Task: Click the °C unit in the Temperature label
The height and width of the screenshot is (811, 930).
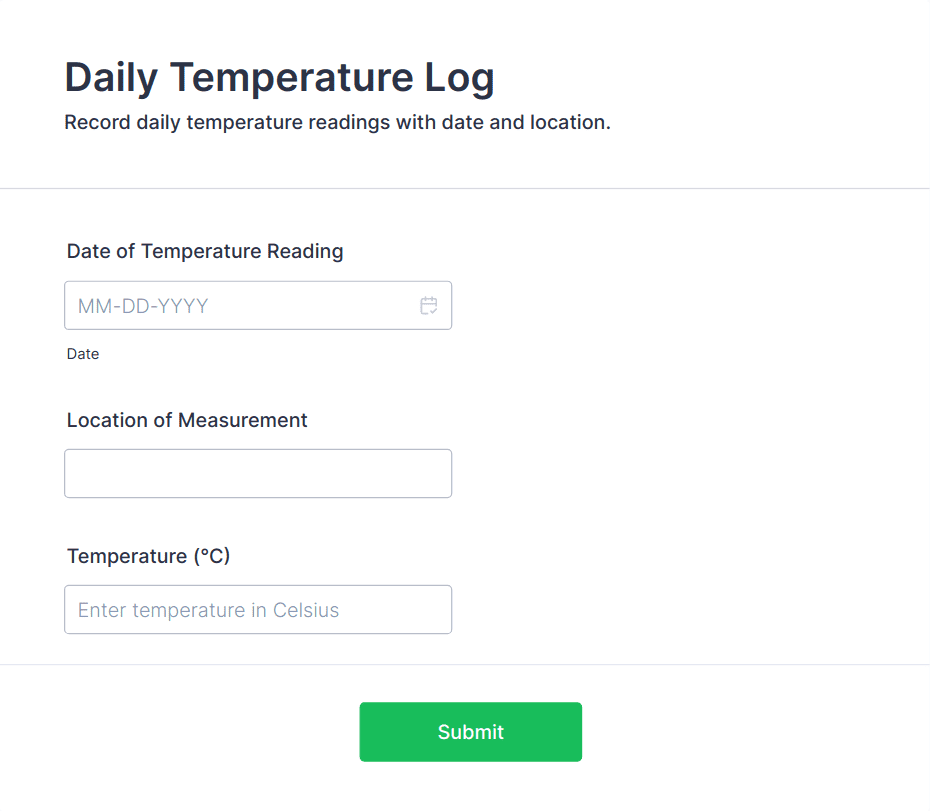Action: 212,556
